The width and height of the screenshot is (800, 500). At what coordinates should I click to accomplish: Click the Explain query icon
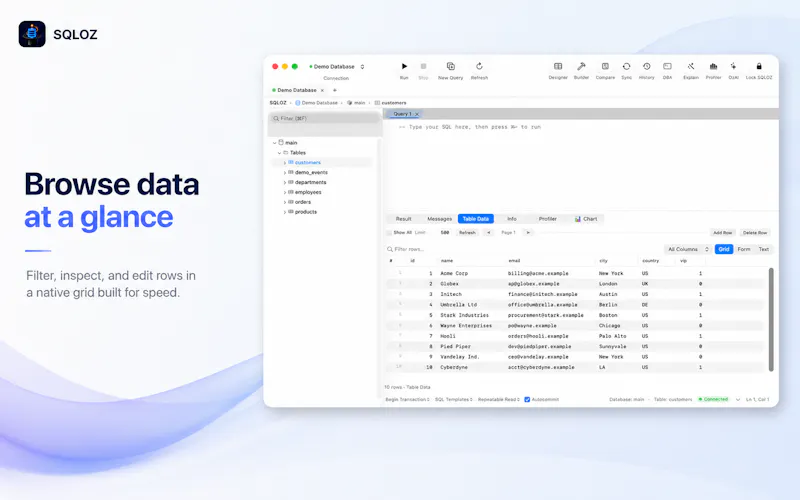point(691,66)
